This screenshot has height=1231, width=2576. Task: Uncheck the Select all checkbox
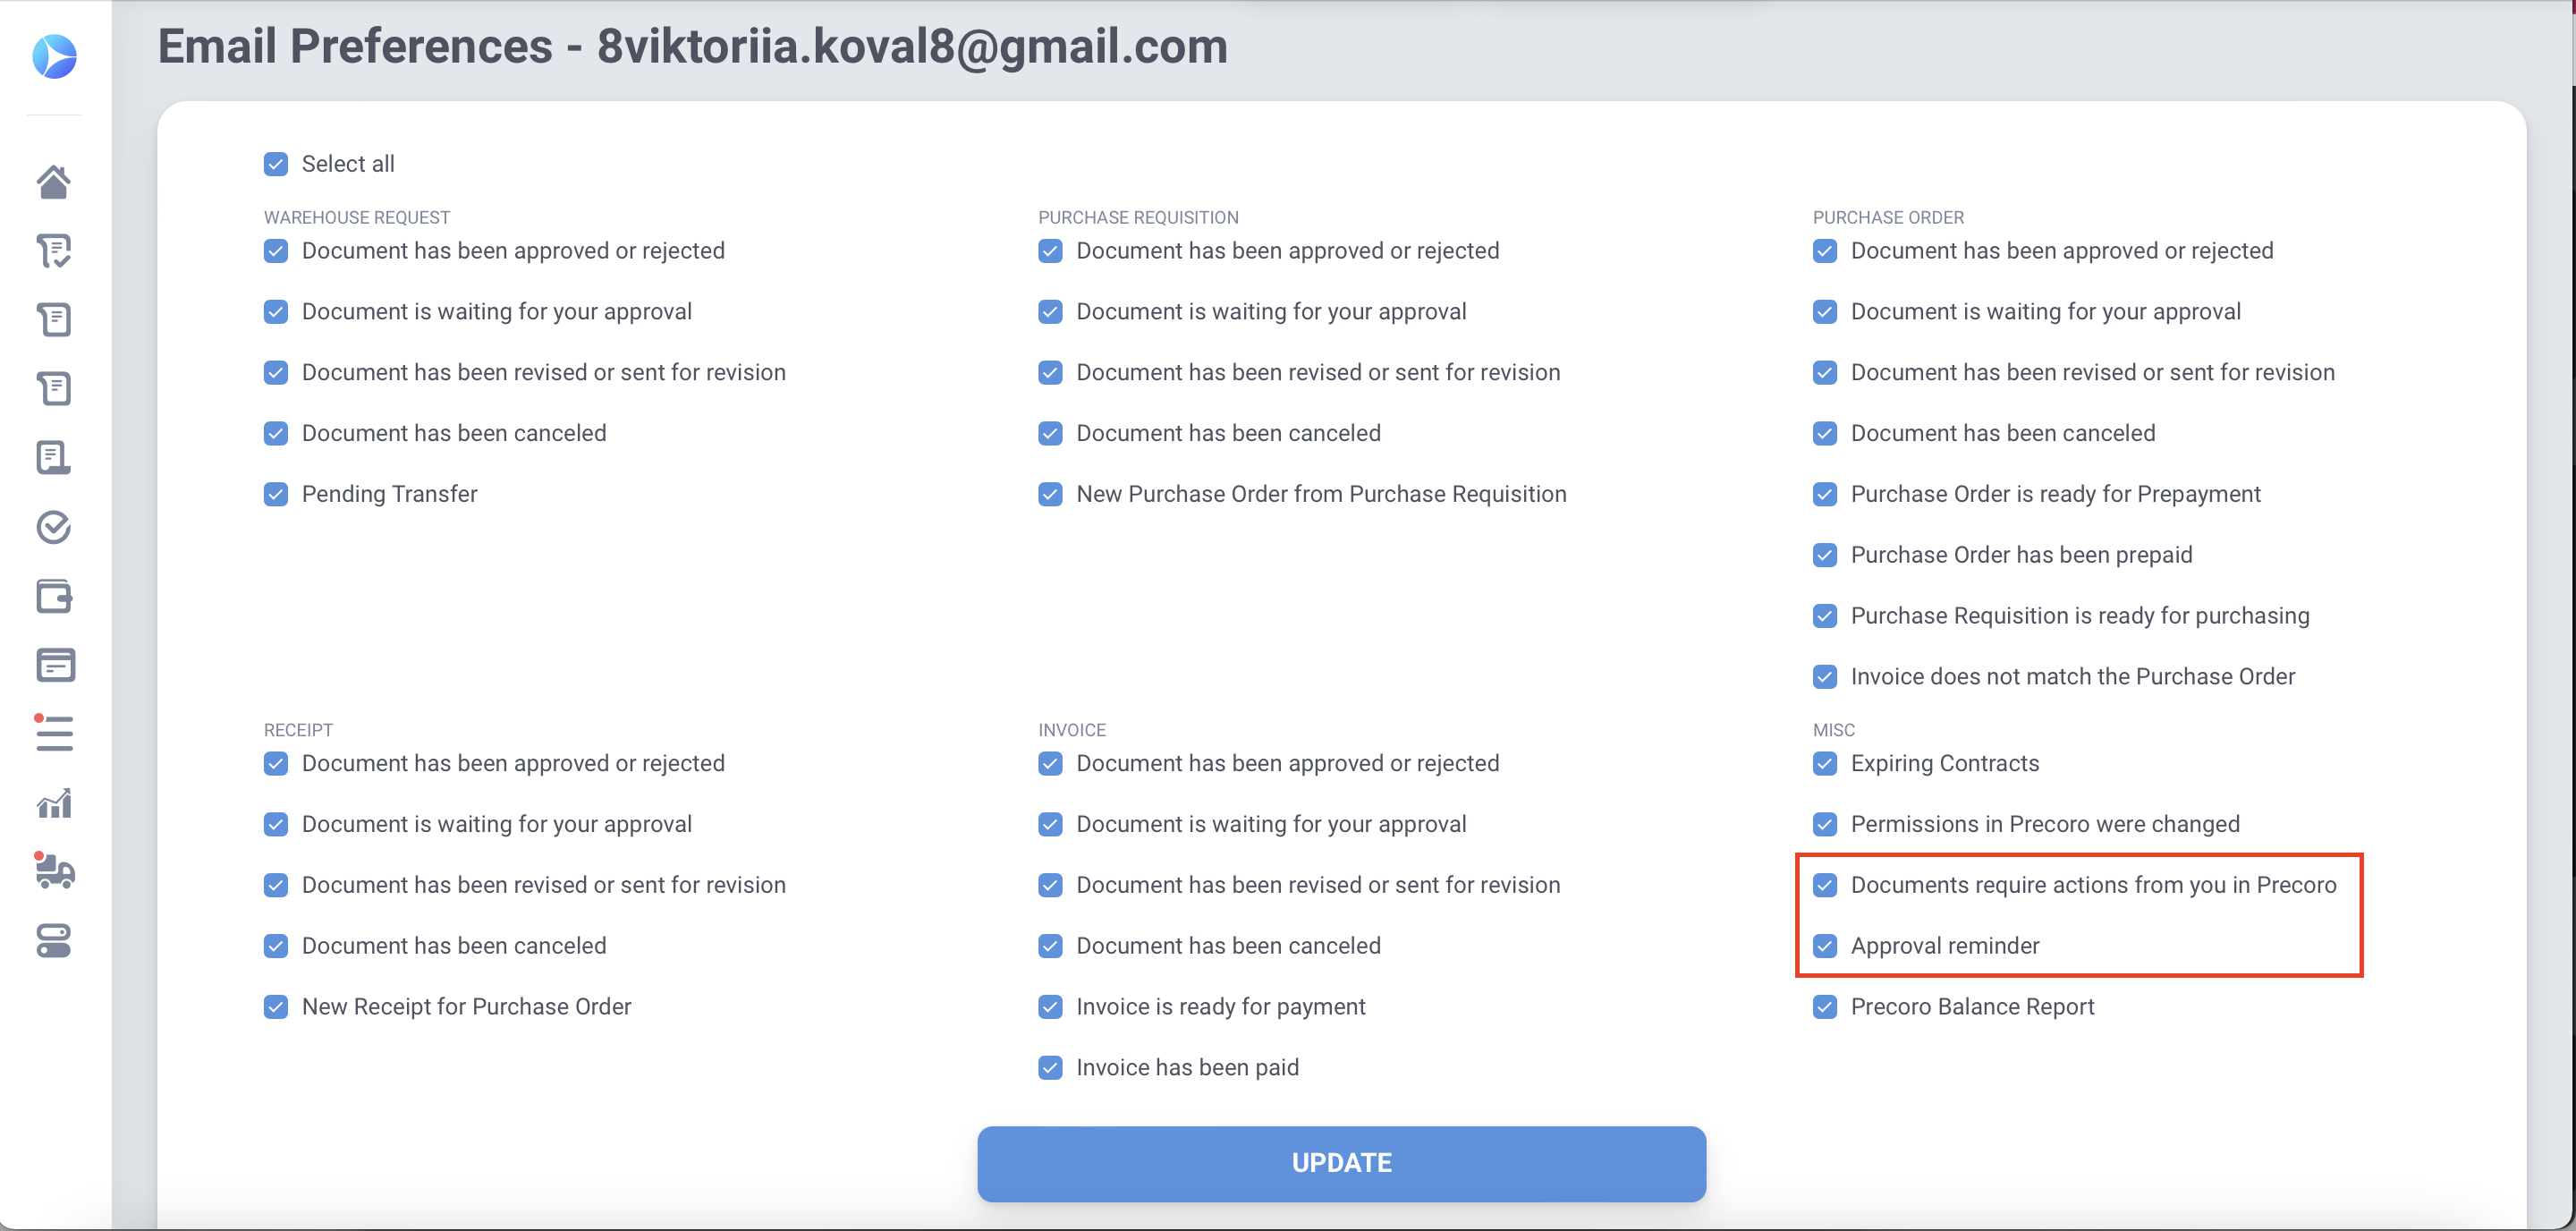tap(276, 164)
